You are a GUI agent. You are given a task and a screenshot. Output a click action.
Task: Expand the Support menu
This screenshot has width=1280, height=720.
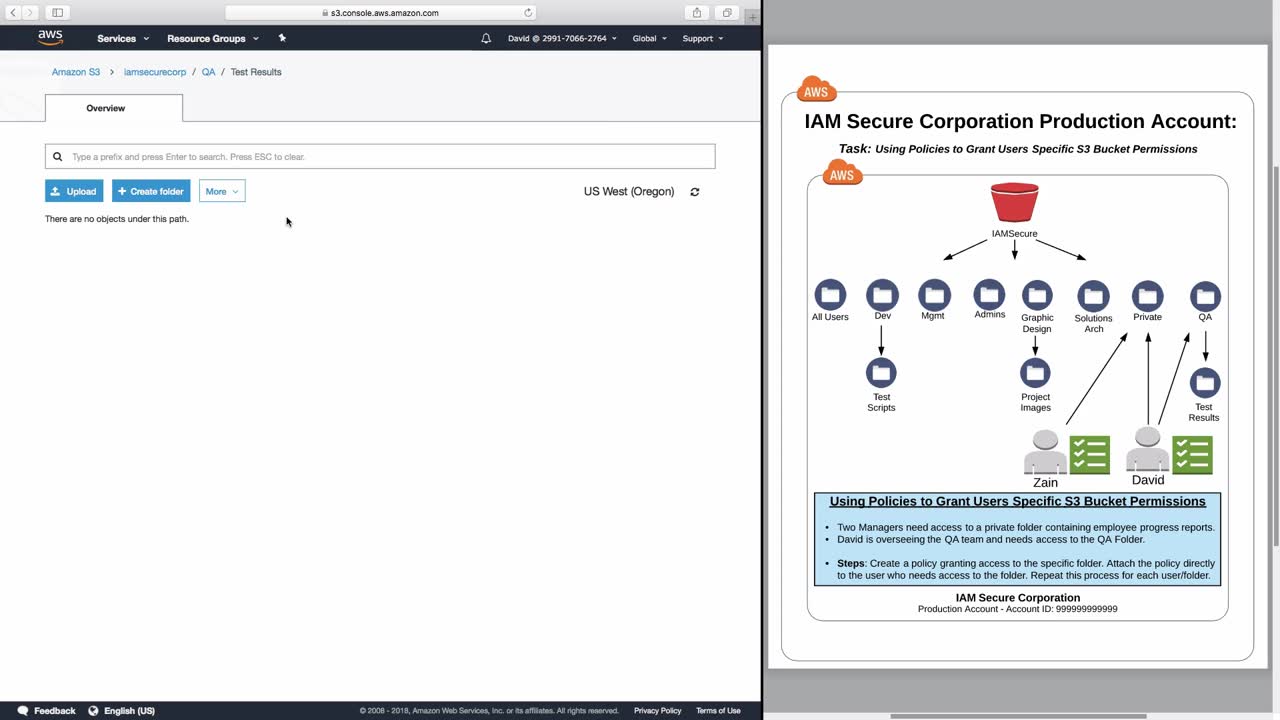703,38
